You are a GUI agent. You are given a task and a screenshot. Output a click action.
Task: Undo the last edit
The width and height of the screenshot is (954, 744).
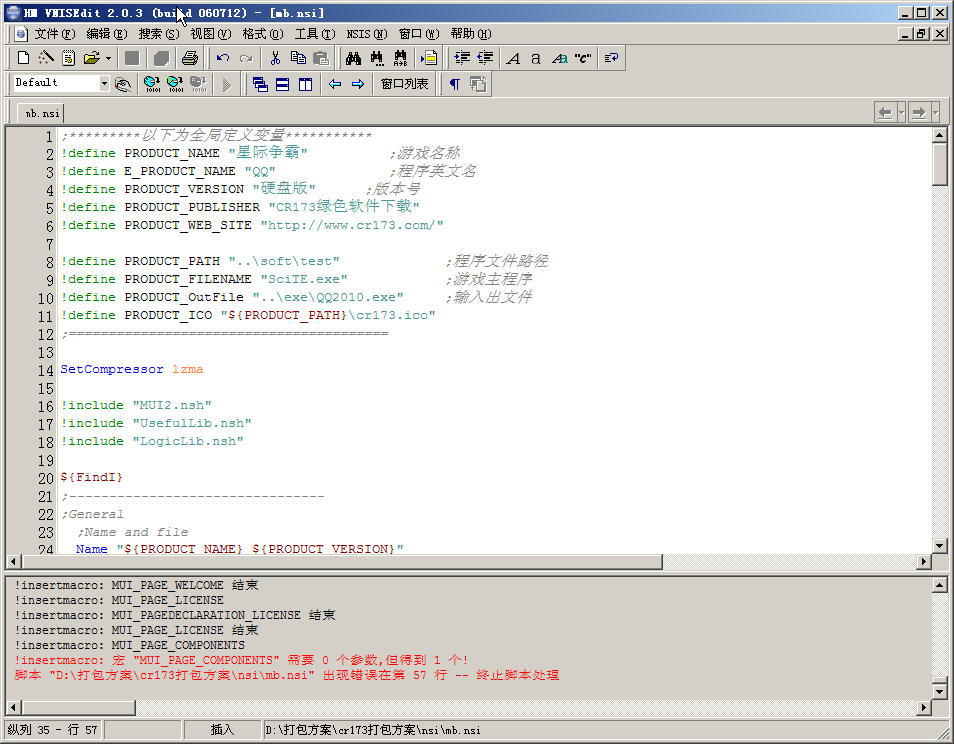[x=223, y=58]
